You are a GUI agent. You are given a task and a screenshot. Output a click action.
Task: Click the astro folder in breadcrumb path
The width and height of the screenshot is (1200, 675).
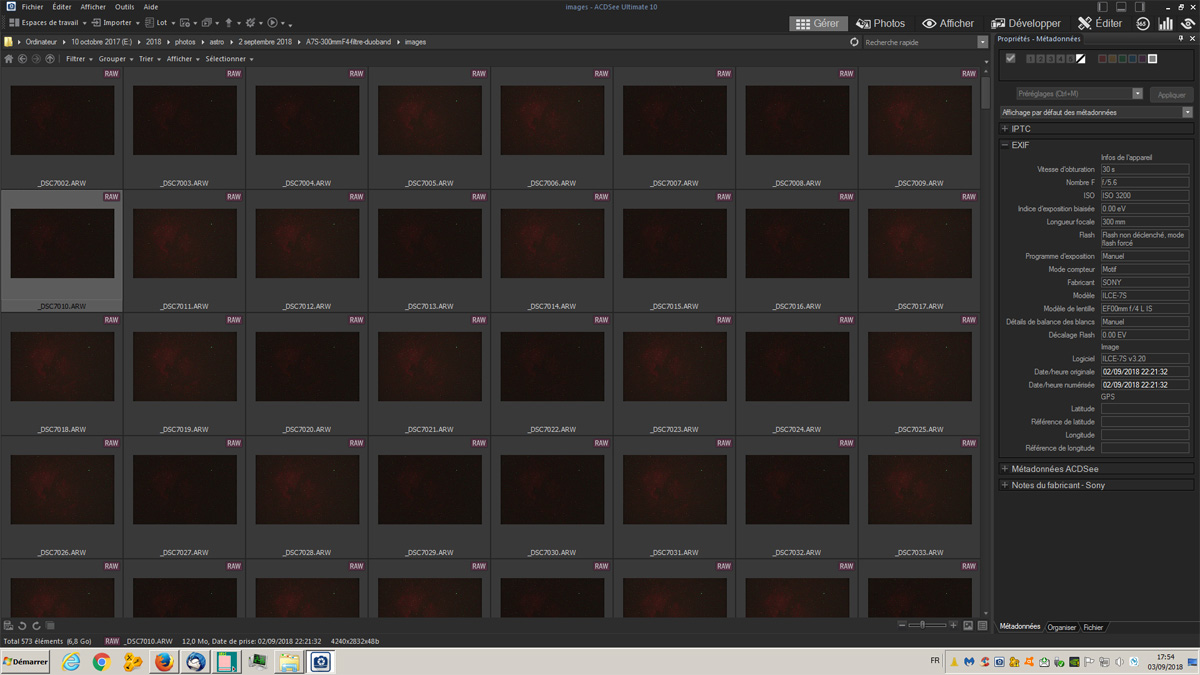(x=216, y=42)
